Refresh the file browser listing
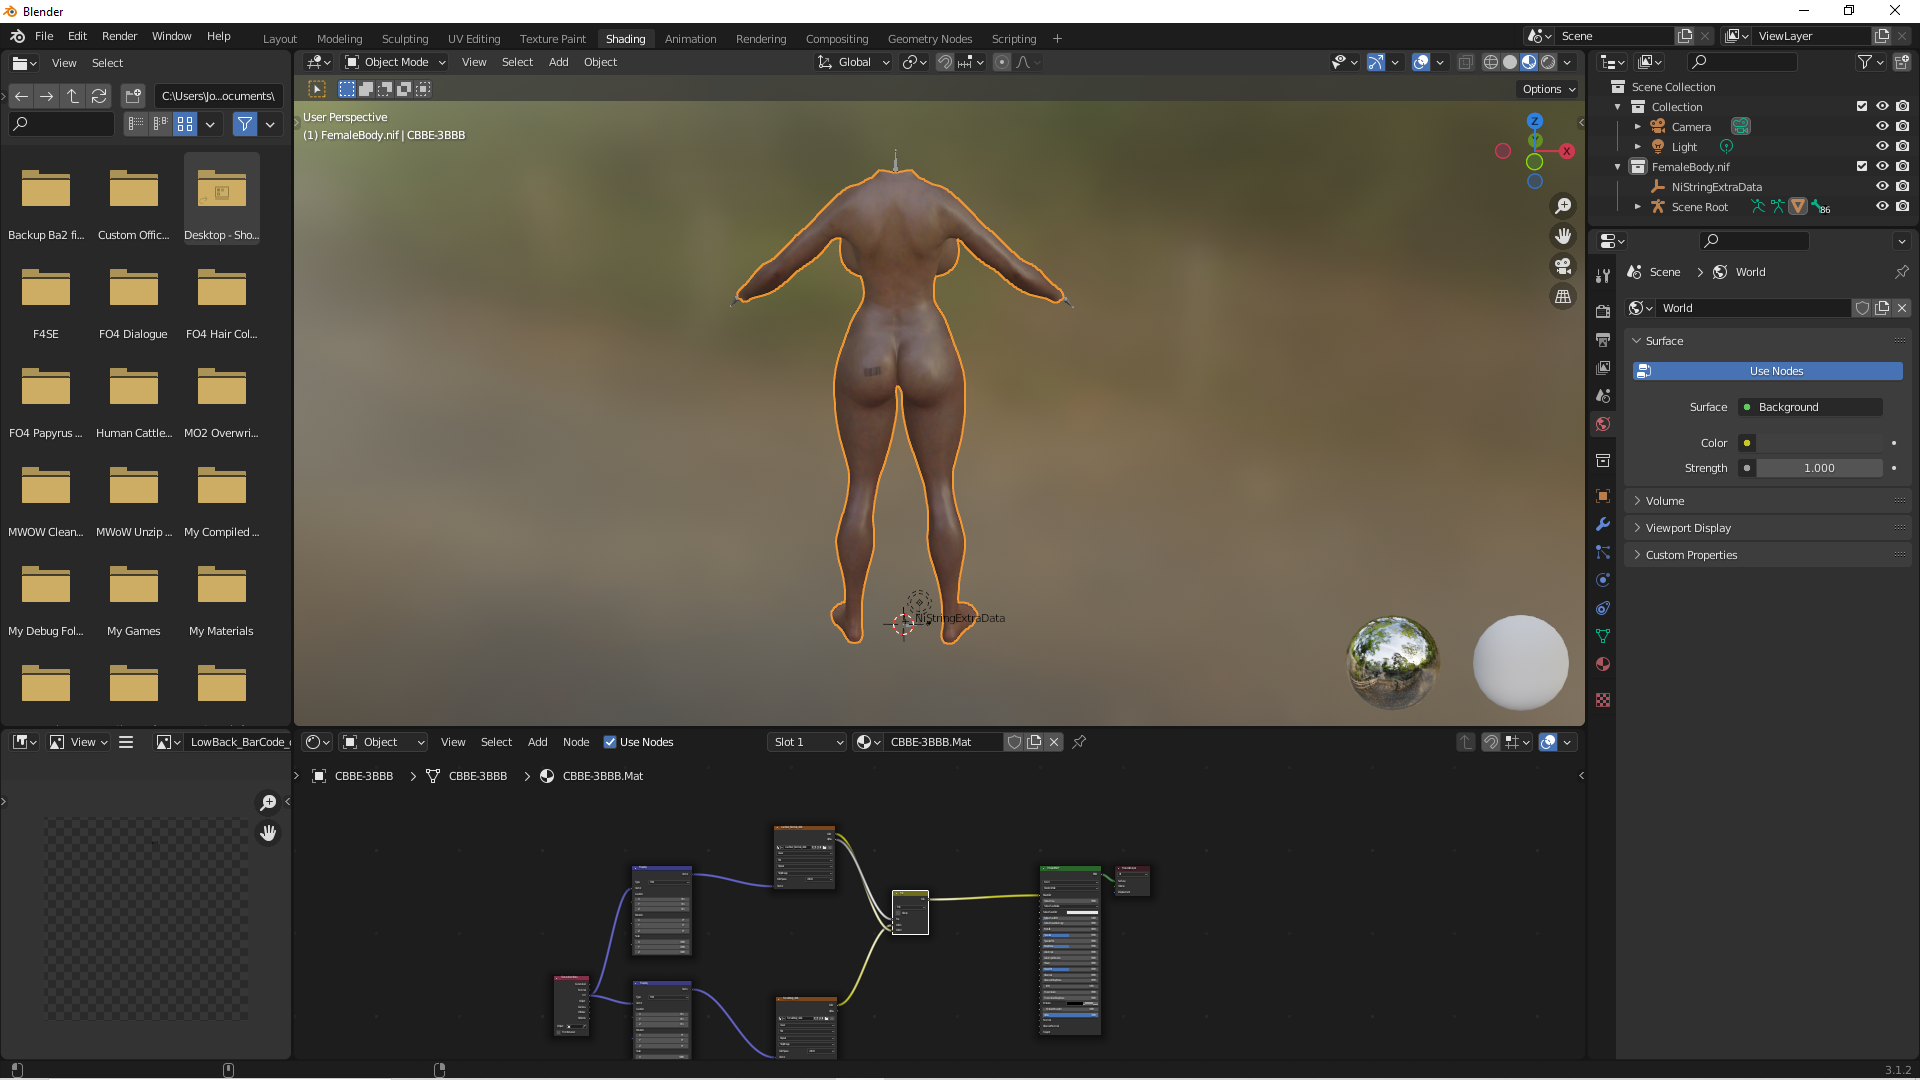Viewport: 1920px width, 1080px height. (x=99, y=96)
